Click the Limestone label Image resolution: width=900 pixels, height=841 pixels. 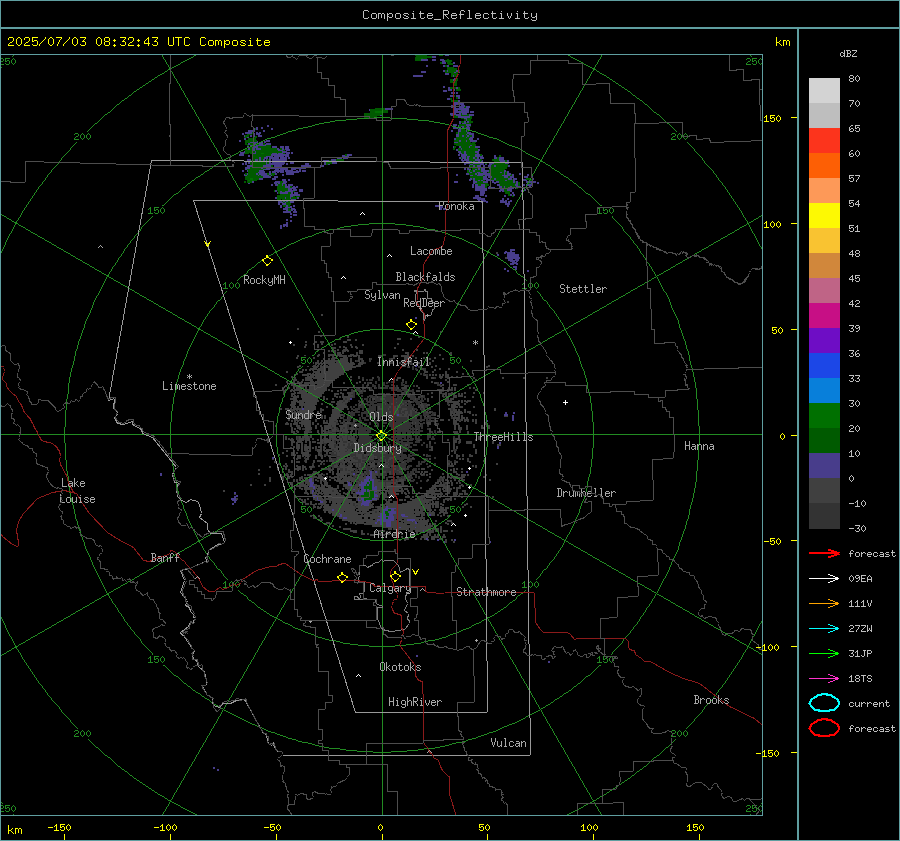coord(189,386)
